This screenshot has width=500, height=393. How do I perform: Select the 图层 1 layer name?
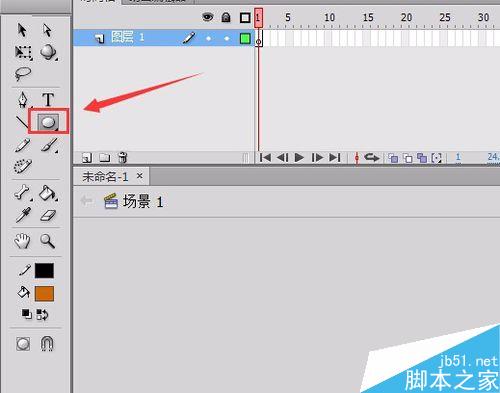point(128,37)
